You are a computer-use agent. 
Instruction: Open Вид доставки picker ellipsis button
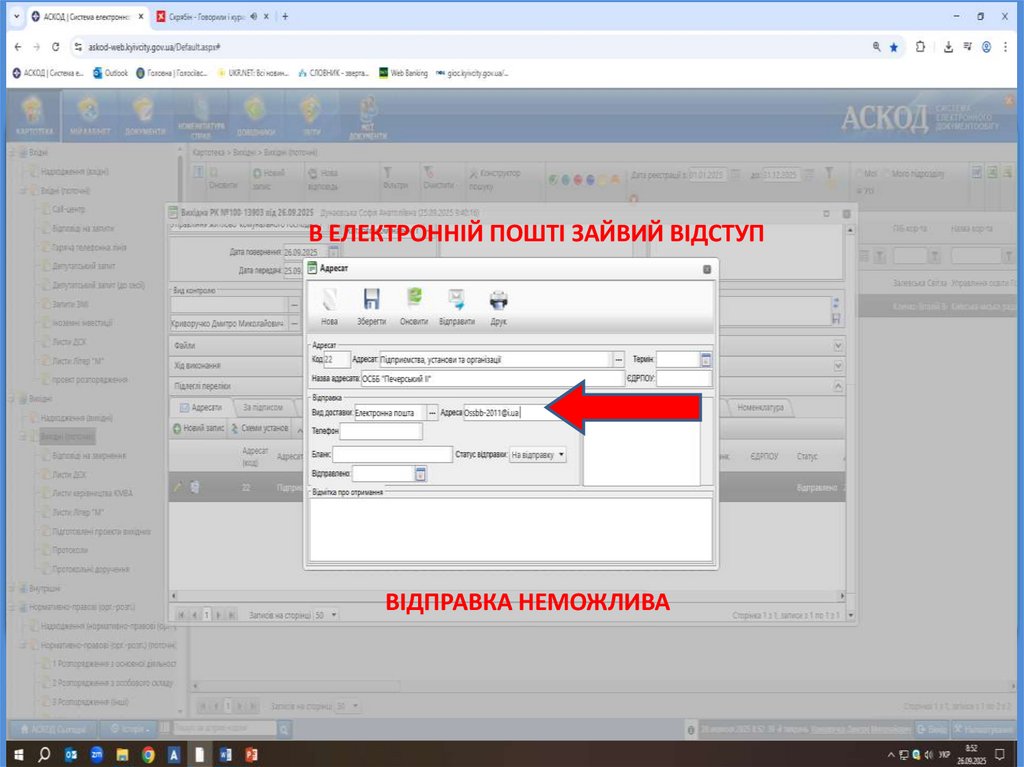click(432, 413)
